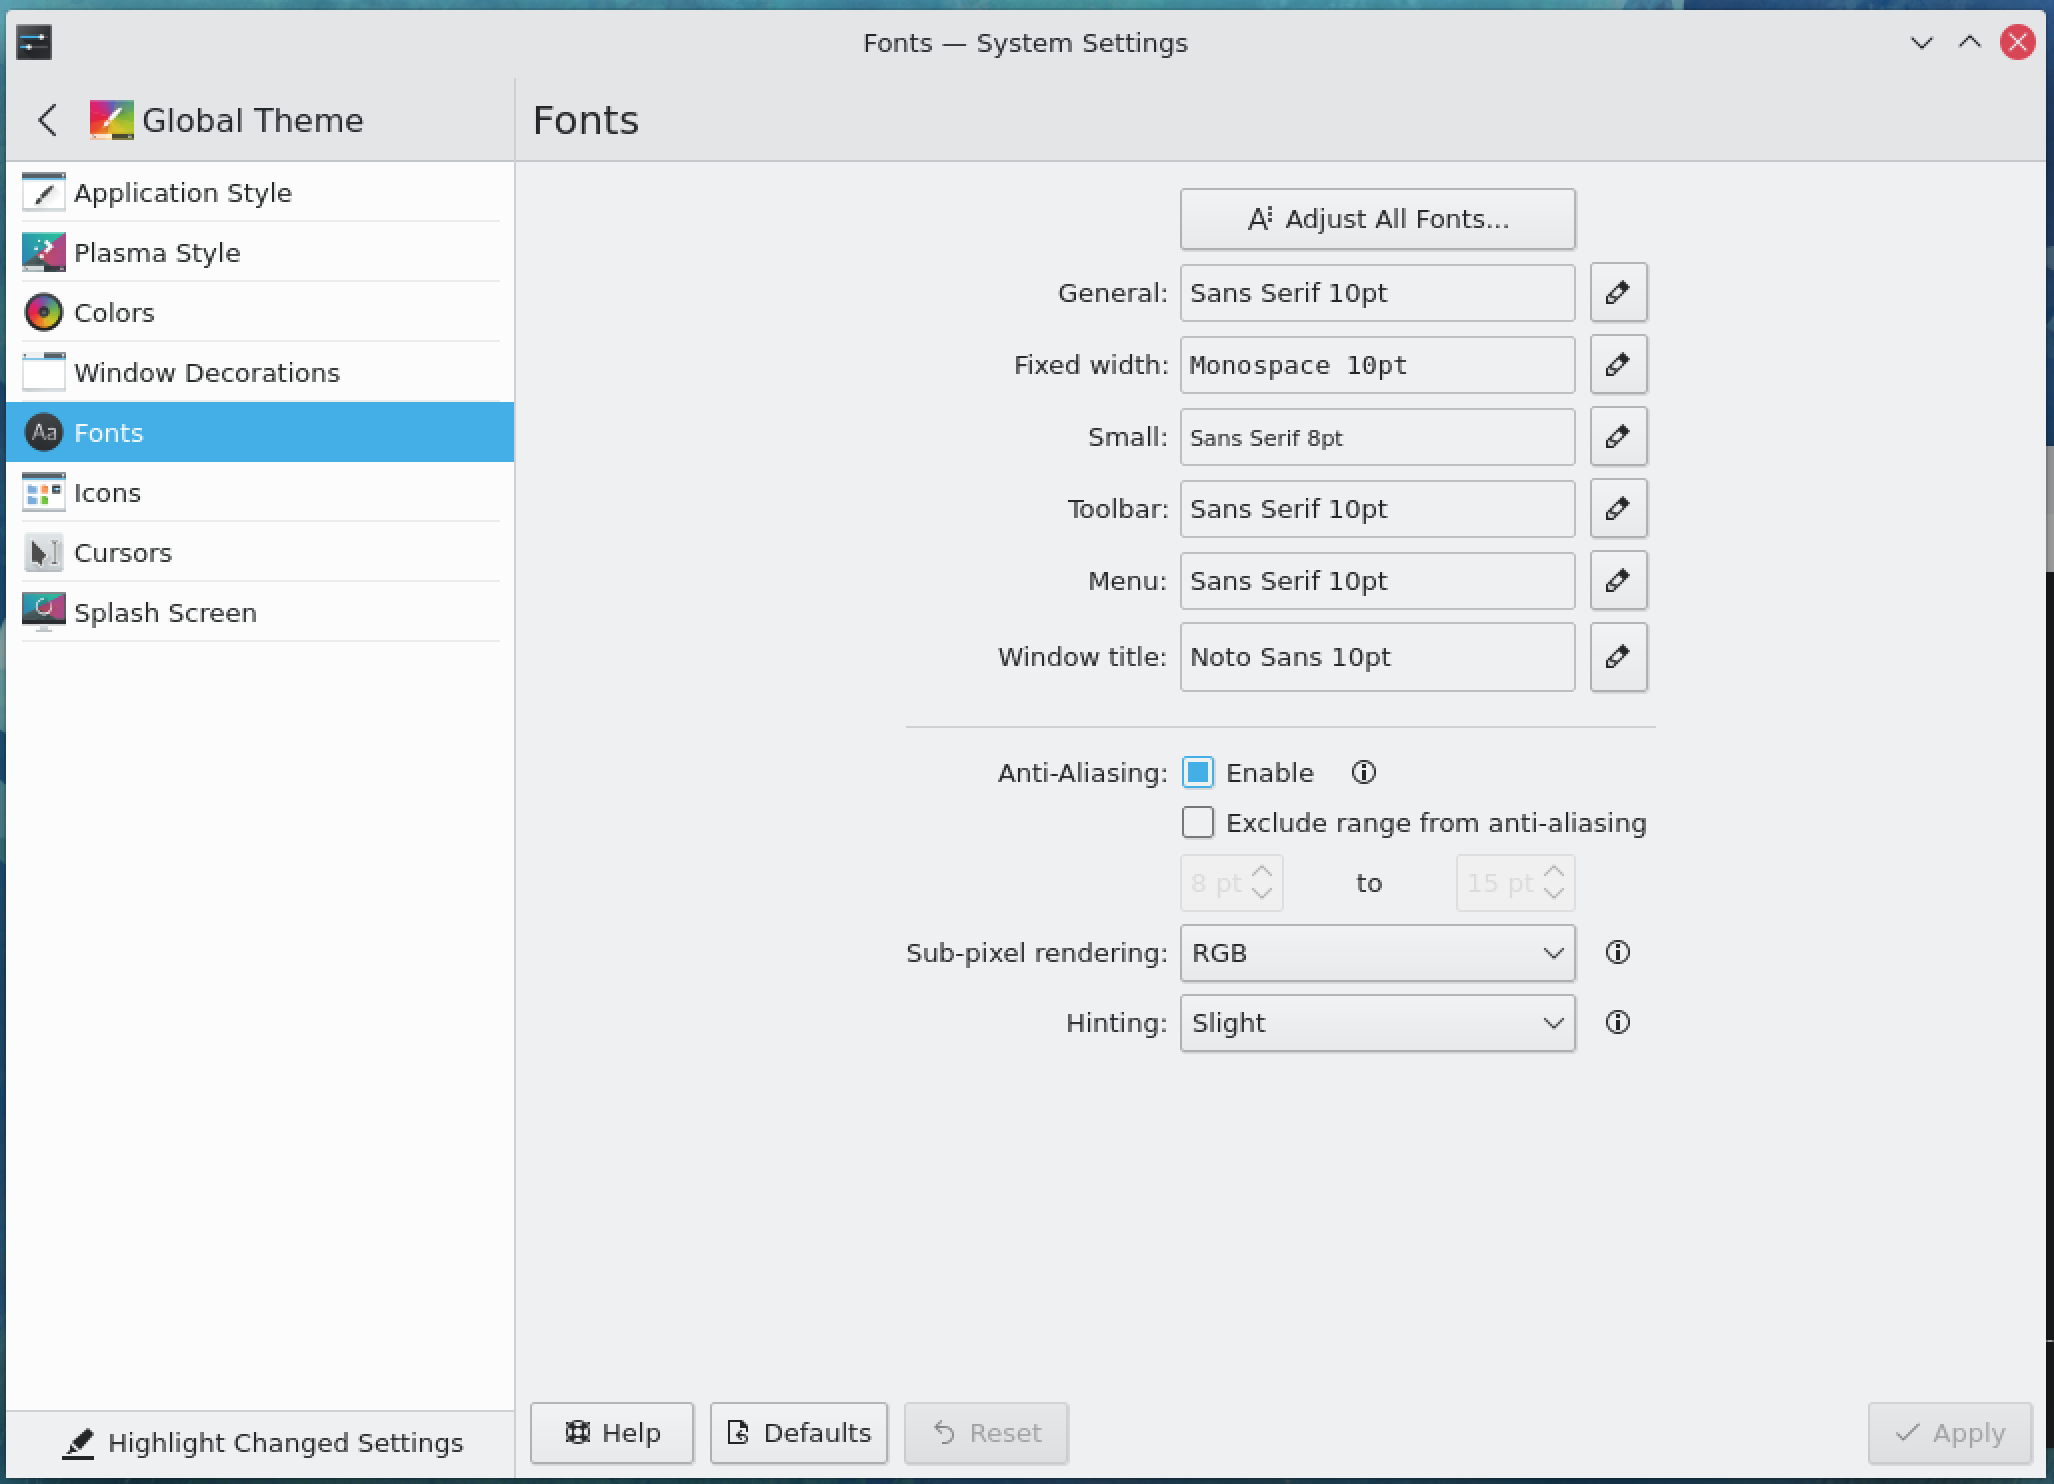This screenshot has height=1484, width=2054.
Task: Show info for Sub-pixel rendering
Action: pos(1618,953)
